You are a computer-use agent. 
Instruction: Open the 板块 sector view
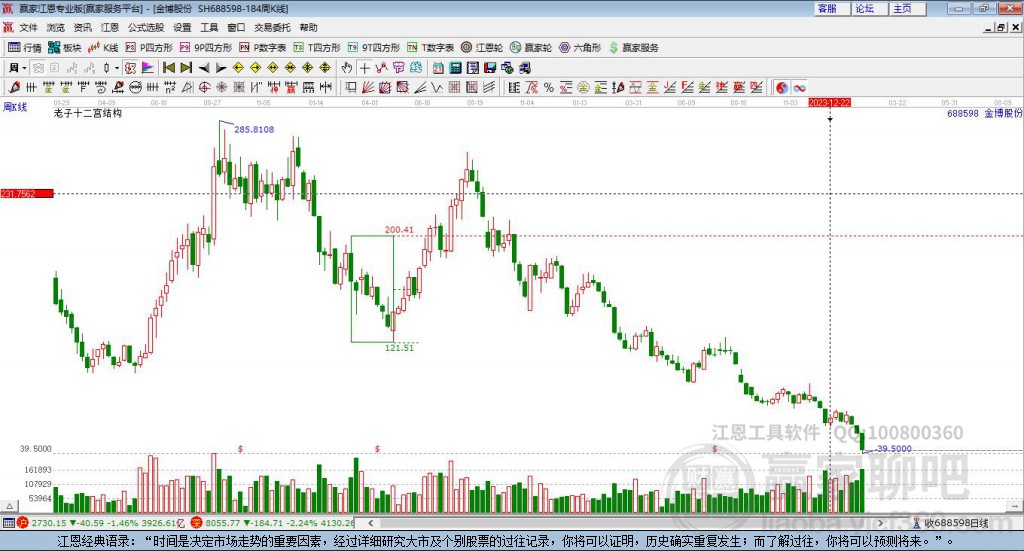coord(65,48)
